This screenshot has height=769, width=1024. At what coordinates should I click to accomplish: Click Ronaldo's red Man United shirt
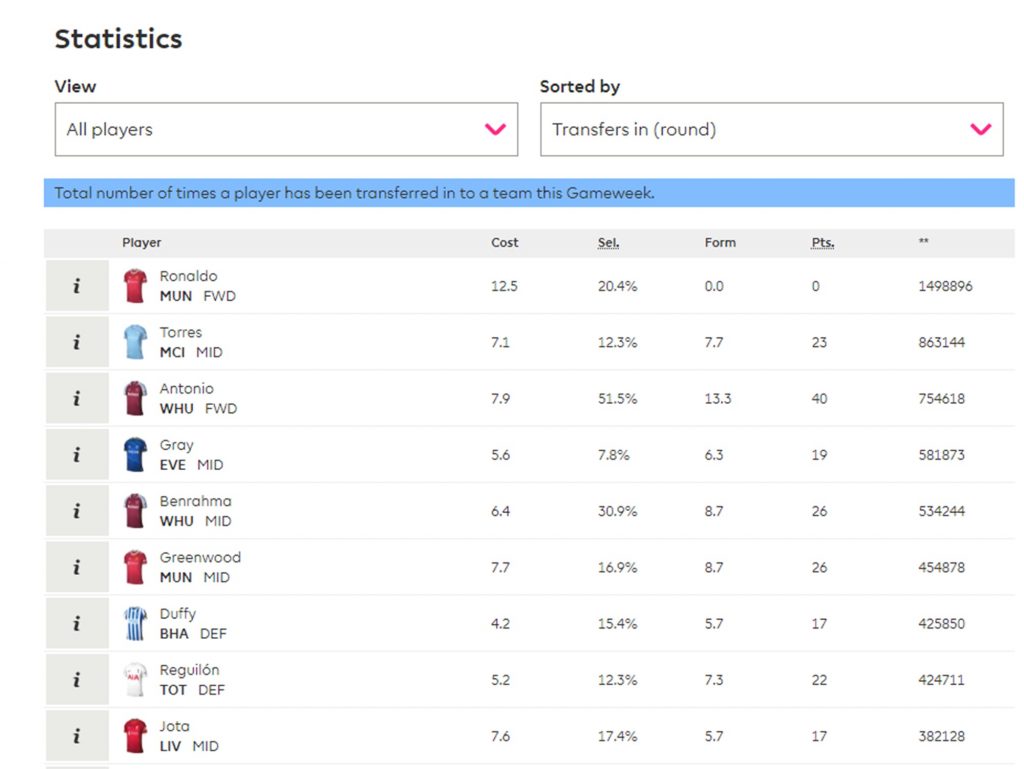[135, 286]
